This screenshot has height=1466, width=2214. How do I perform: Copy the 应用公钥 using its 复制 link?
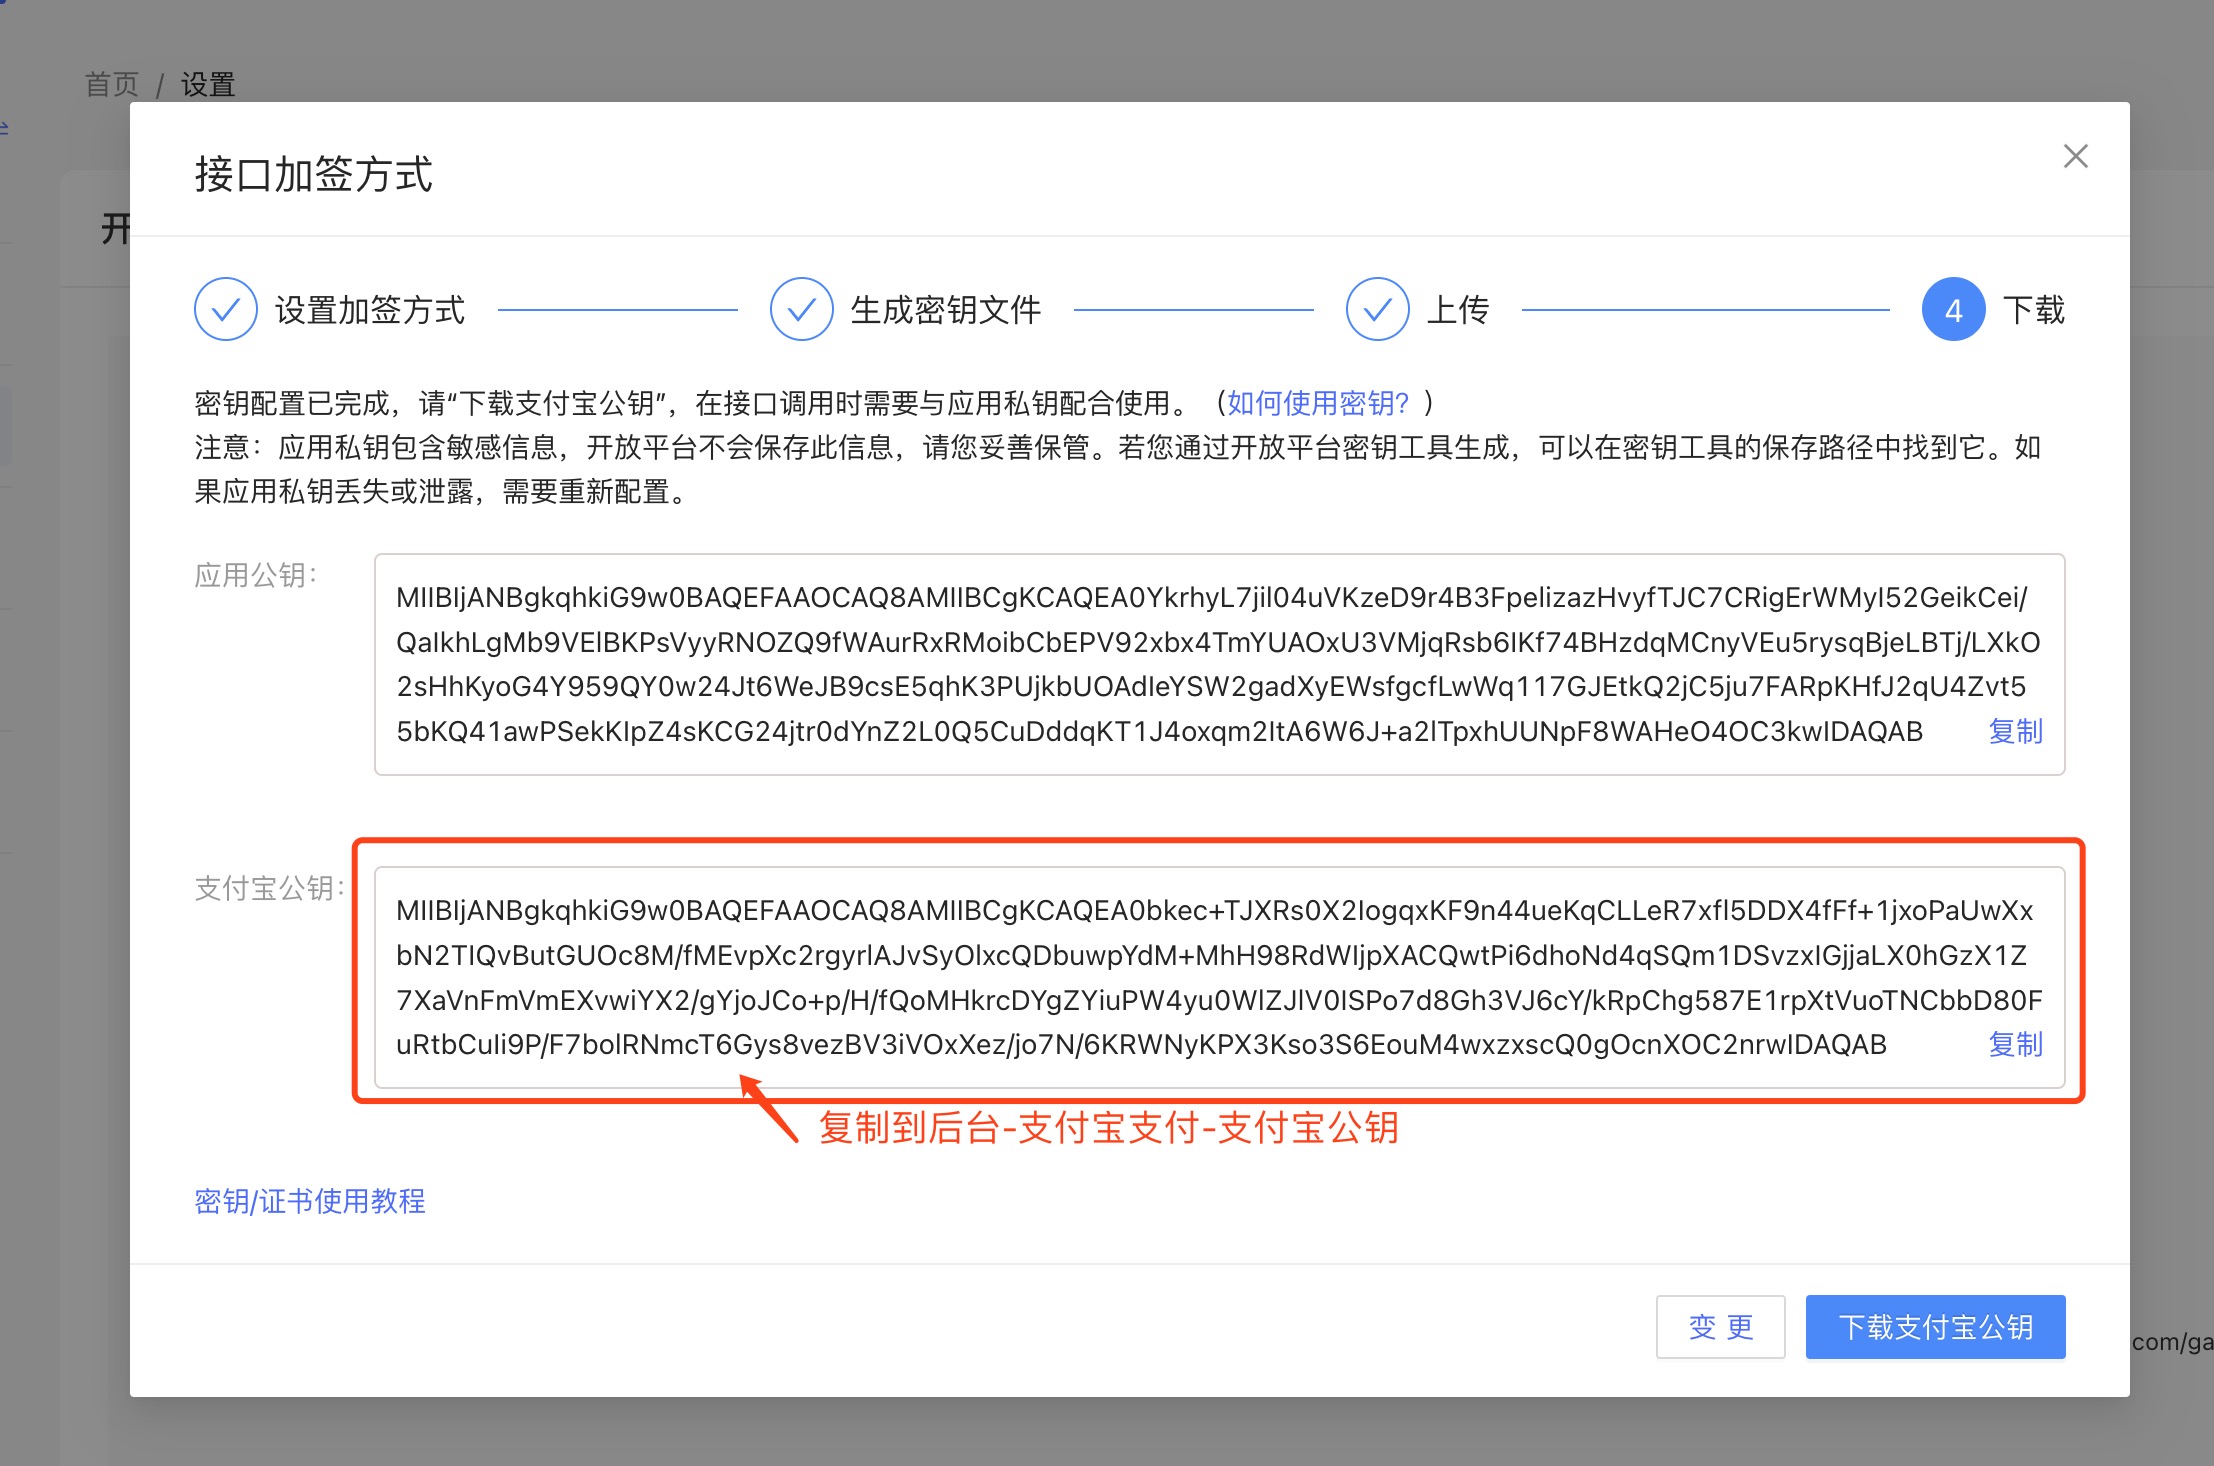(x=2014, y=731)
